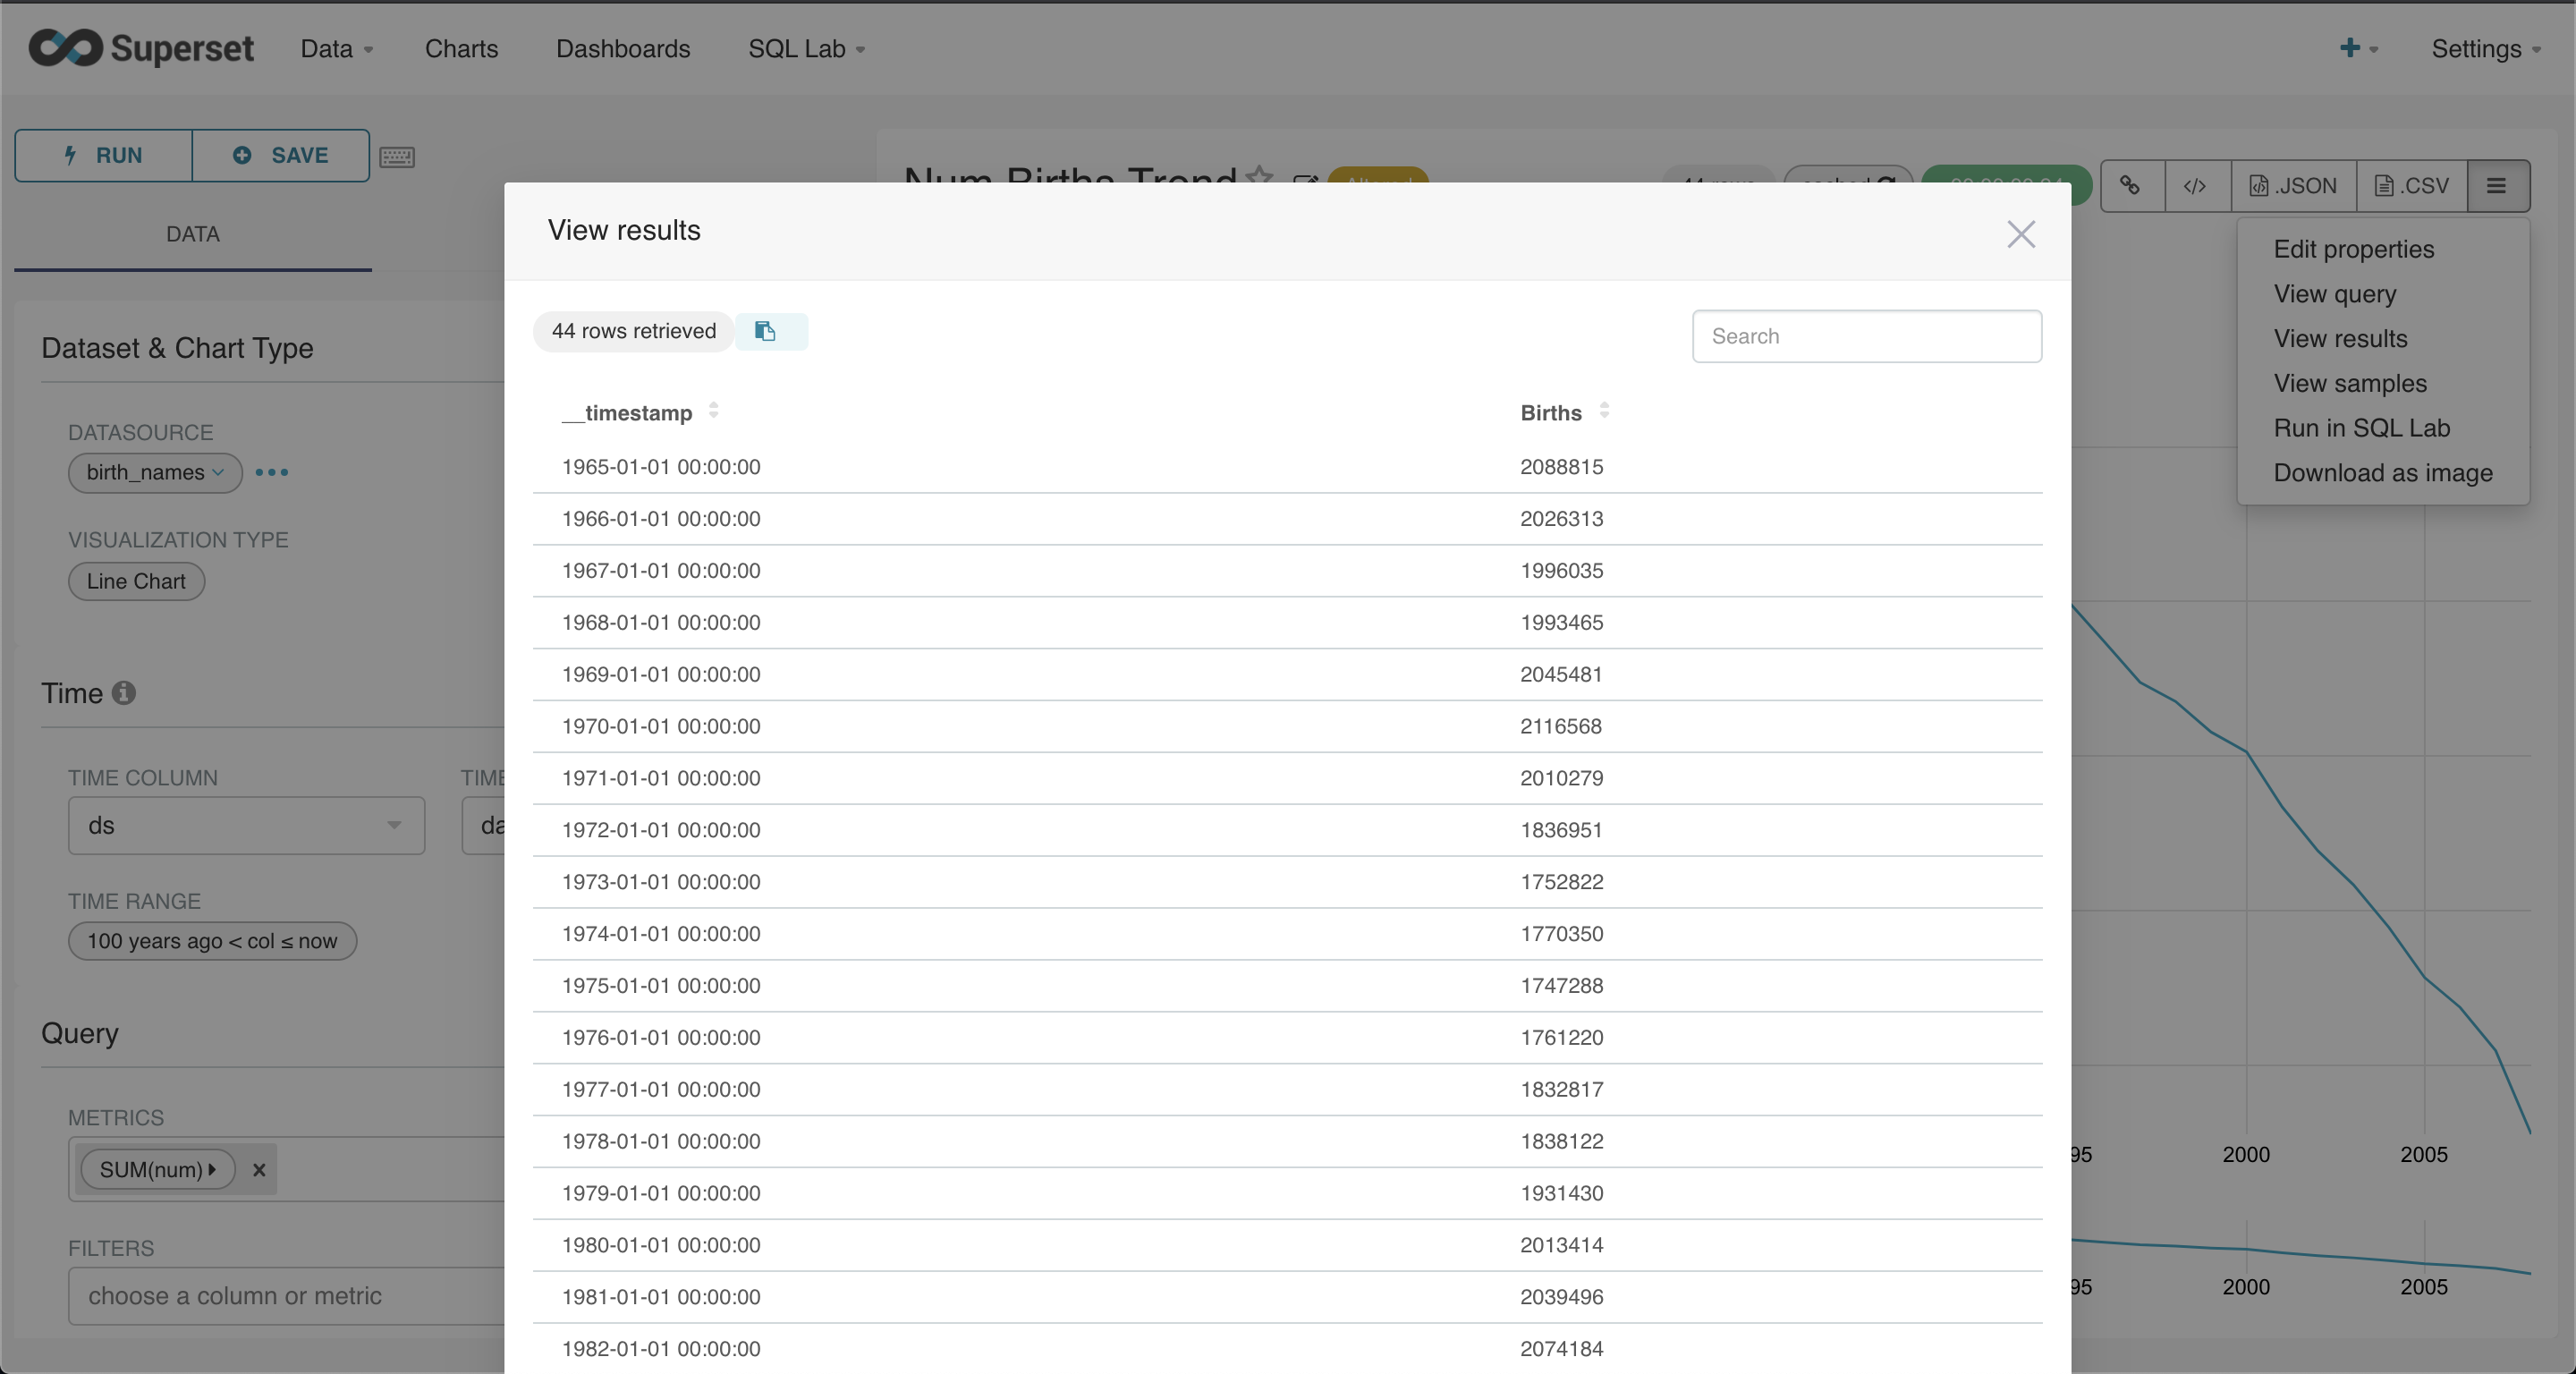2576x1374 pixels.
Task: Click the plus add-new icon
Action: point(2349,48)
